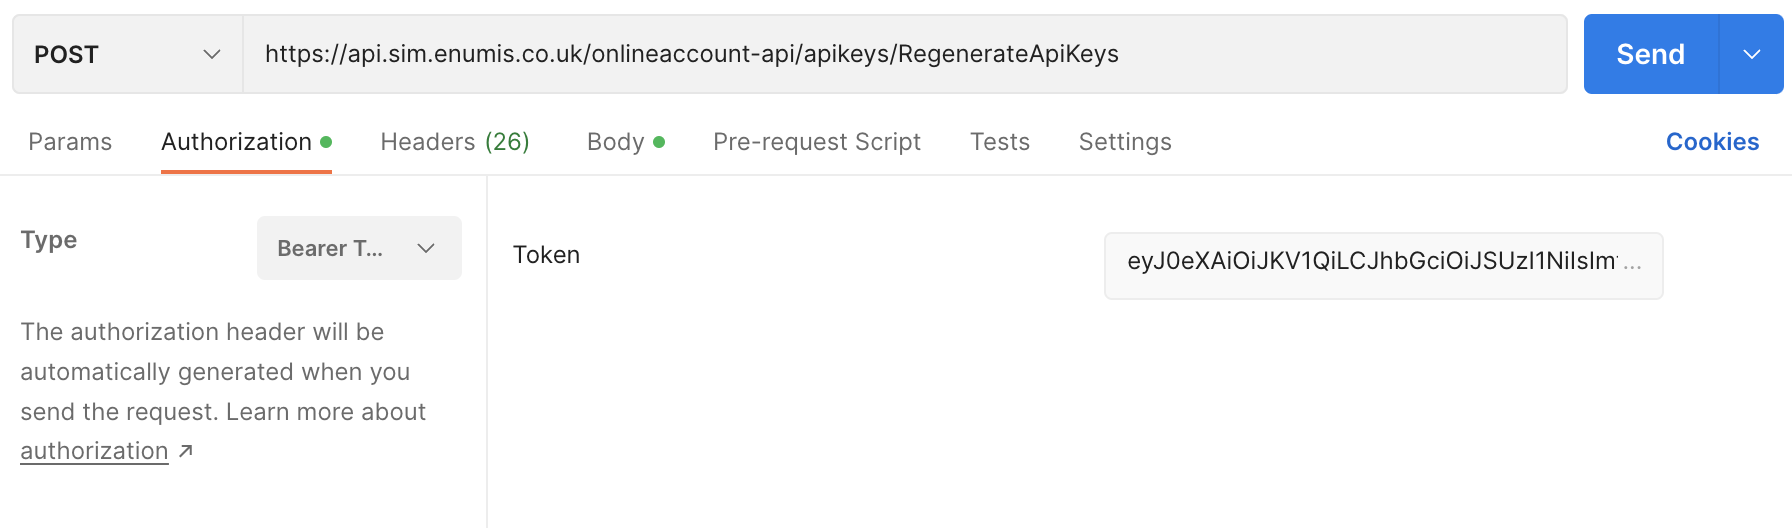Open the request Settings tab

coord(1125,142)
